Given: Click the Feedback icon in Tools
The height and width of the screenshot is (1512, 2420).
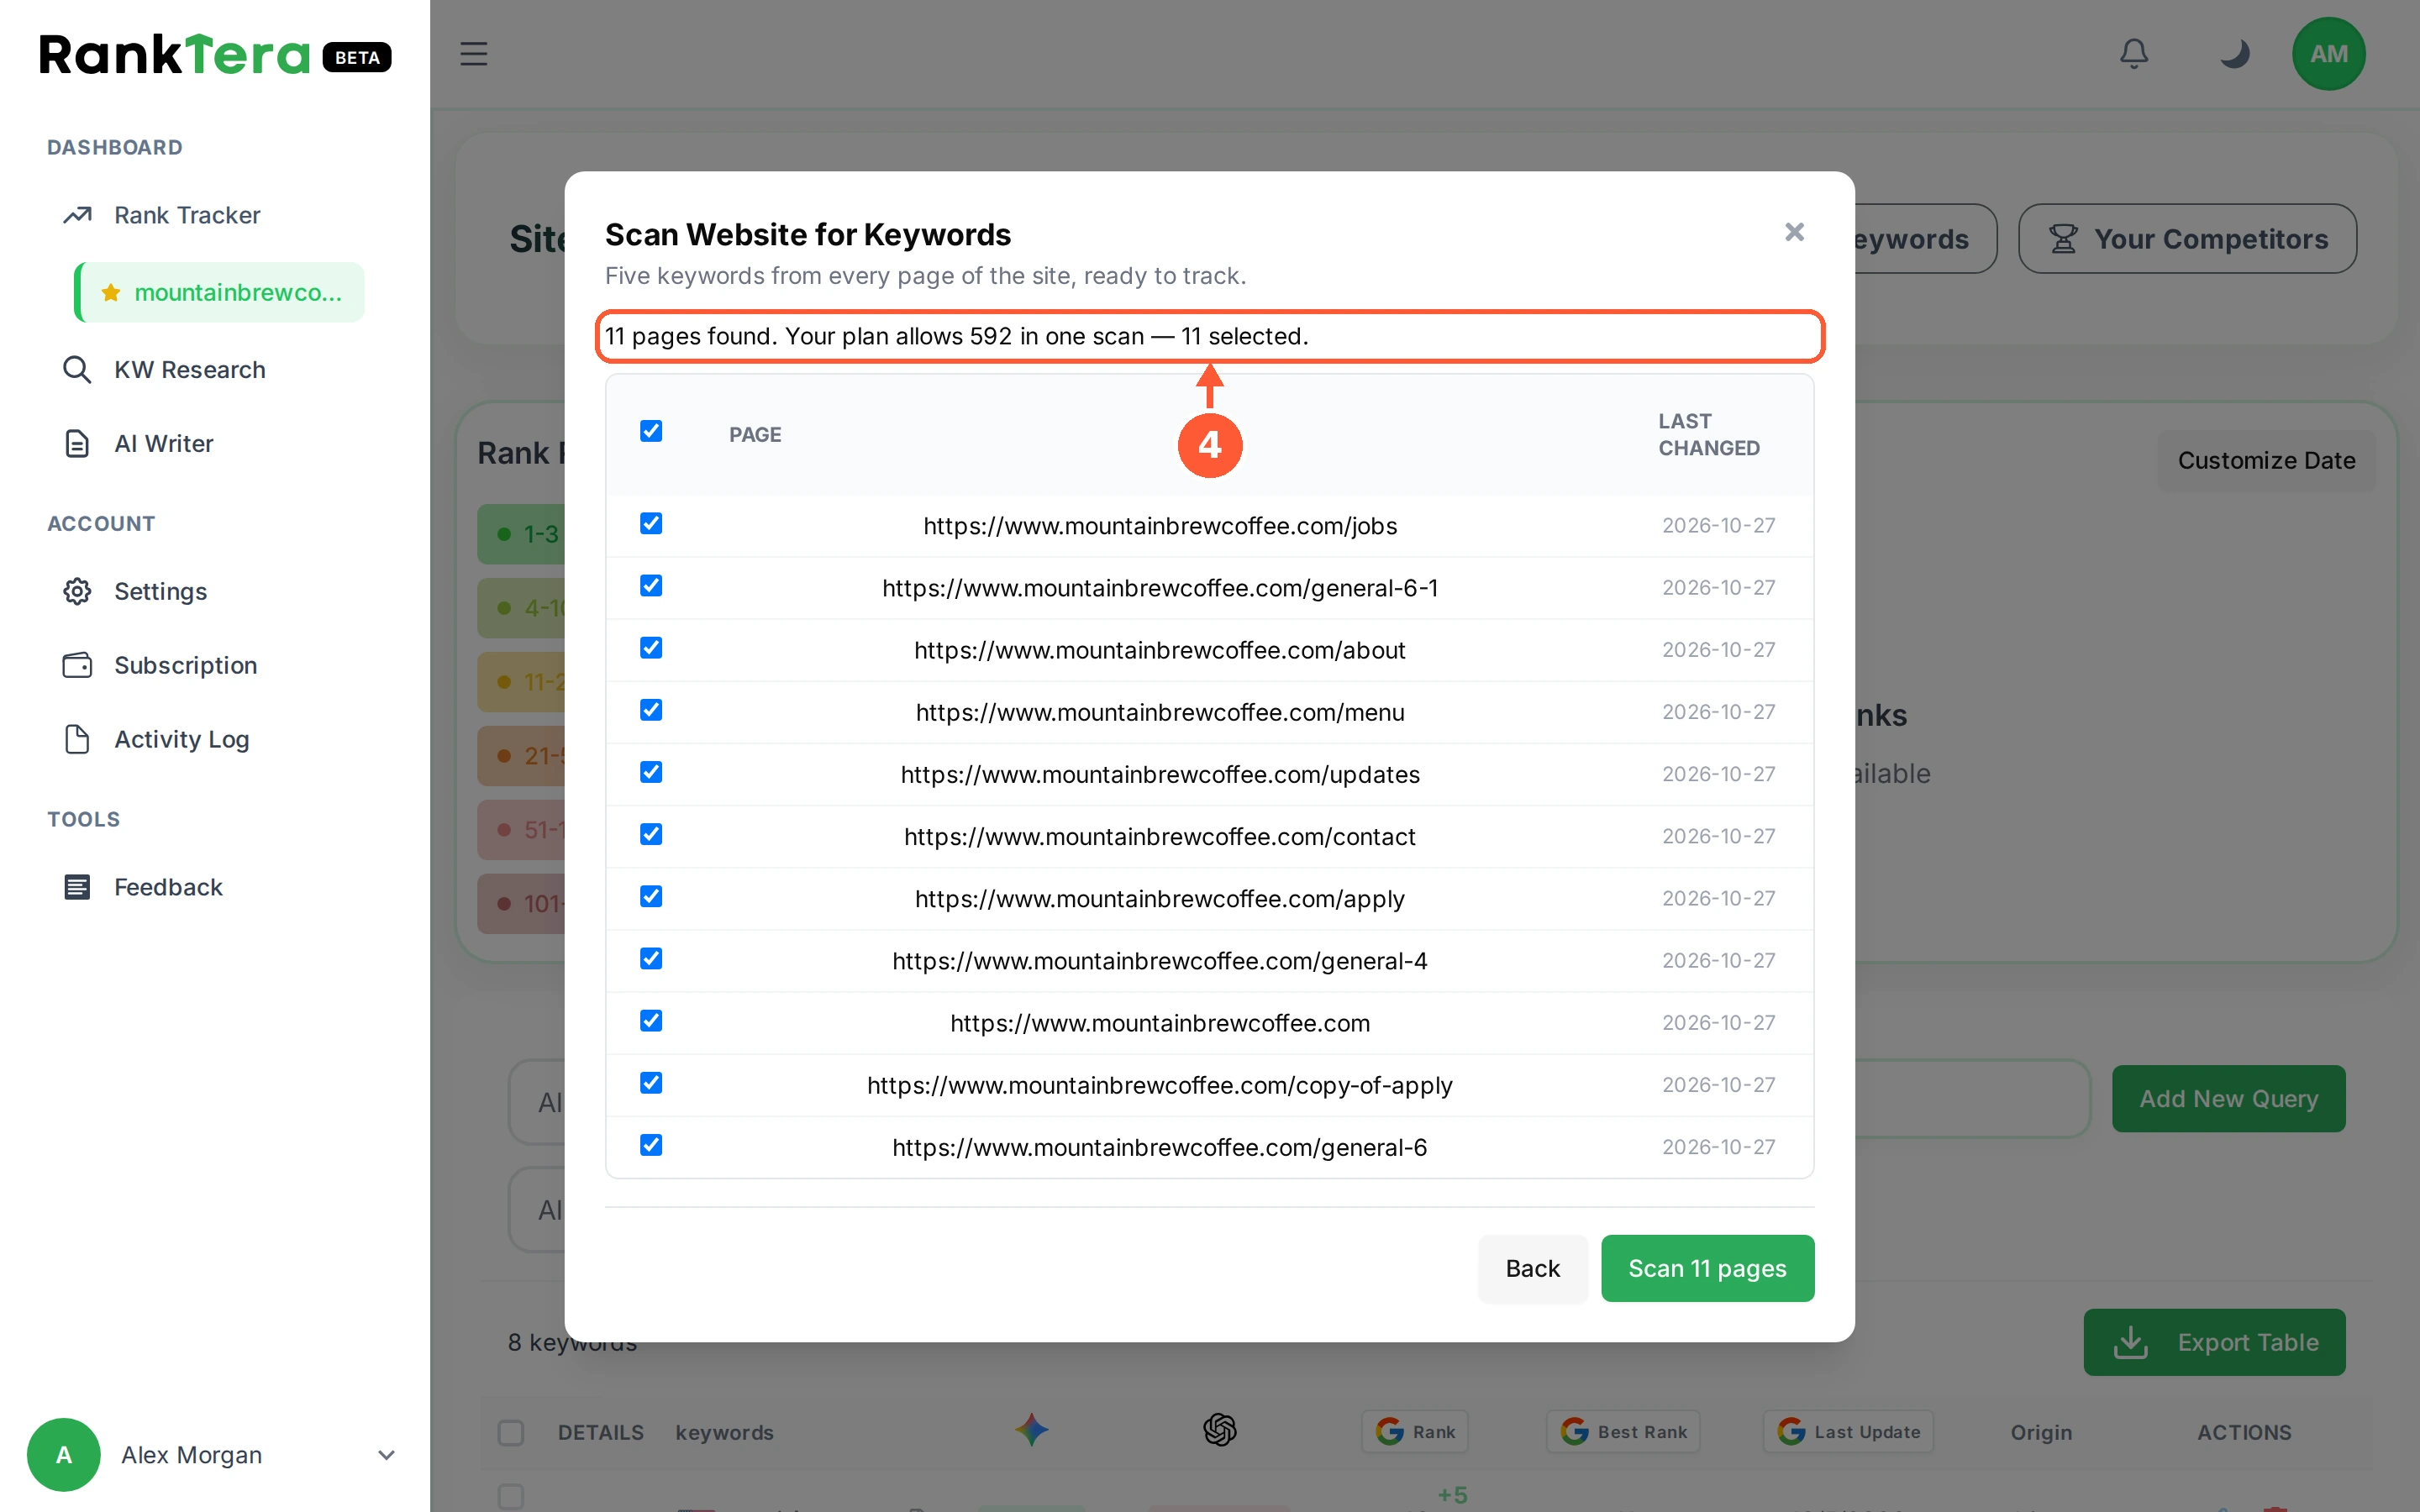Looking at the screenshot, I should pyautogui.click(x=77, y=887).
